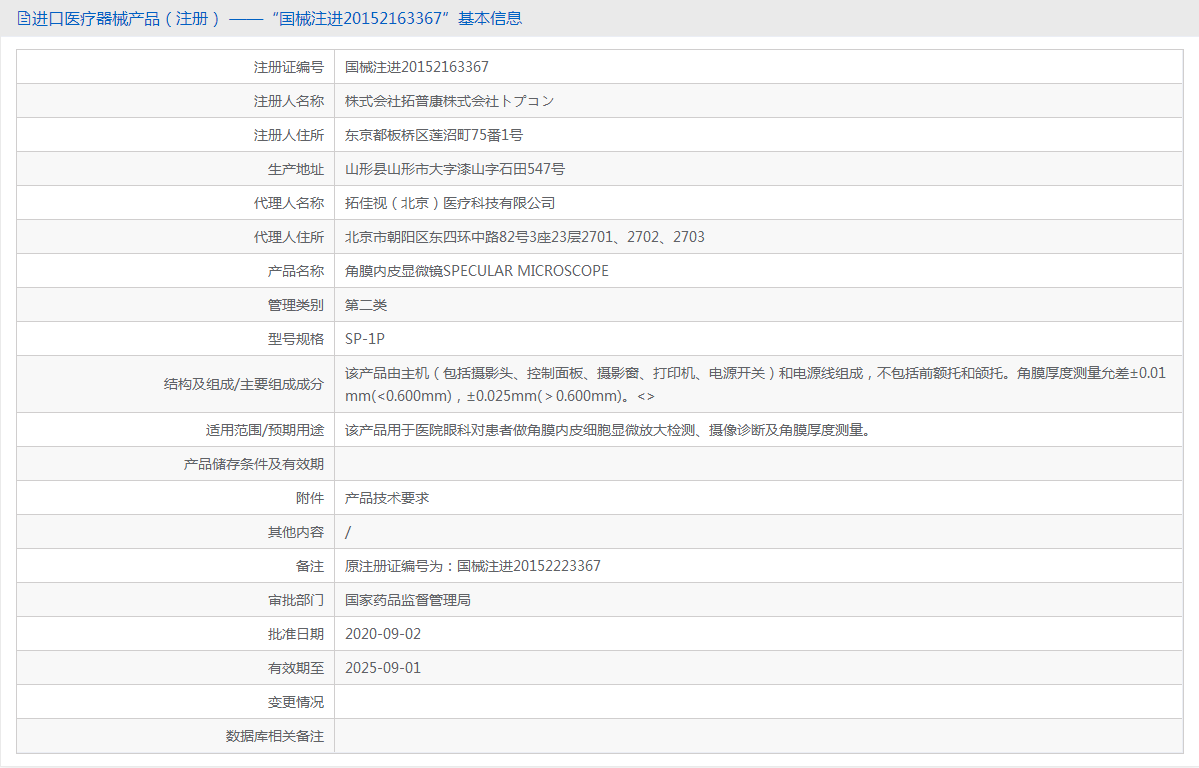Click the 数据库相关备注 label
The height and width of the screenshot is (768, 1199).
(x=275, y=736)
